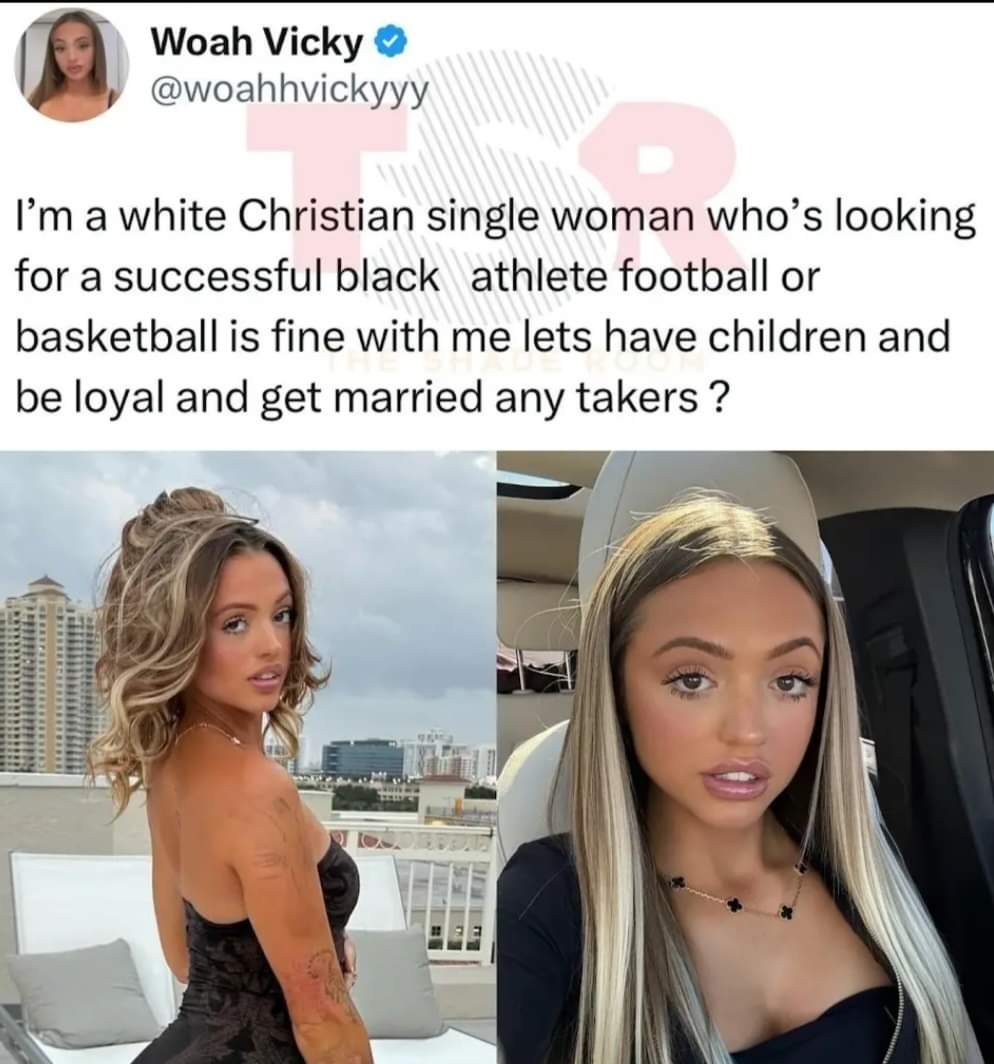Select the line starting with basketball is fine
Viewport: 994px width, 1064px height.
point(482,337)
